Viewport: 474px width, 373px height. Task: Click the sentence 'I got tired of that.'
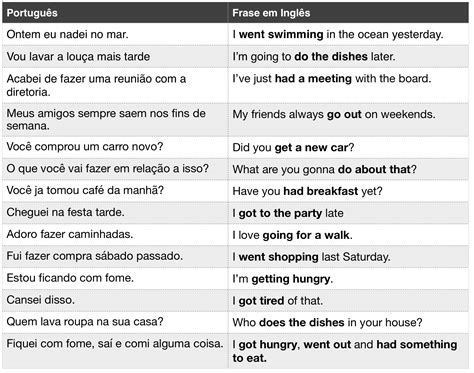pyautogui.click(x=278, y=301)
